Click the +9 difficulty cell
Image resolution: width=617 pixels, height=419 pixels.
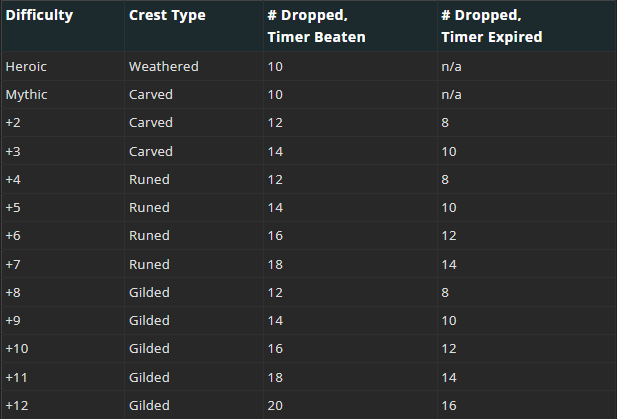(13, 321)
